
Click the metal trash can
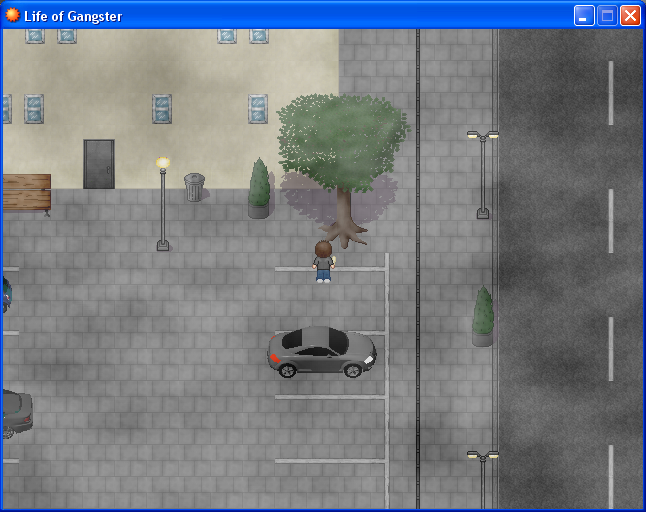coord(194,187)
